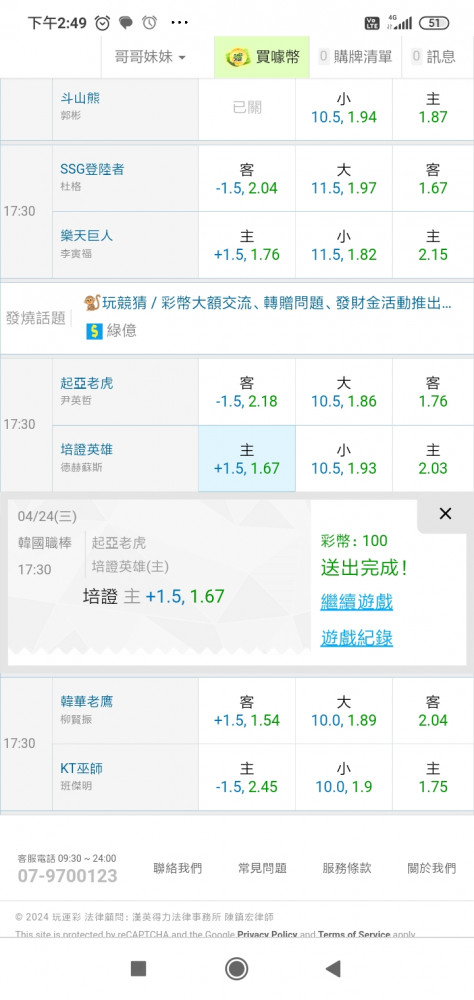Open the monkey emoji hot topic post
The width and height of the screenshot is (474, 1000).
(x=268, y=303)
